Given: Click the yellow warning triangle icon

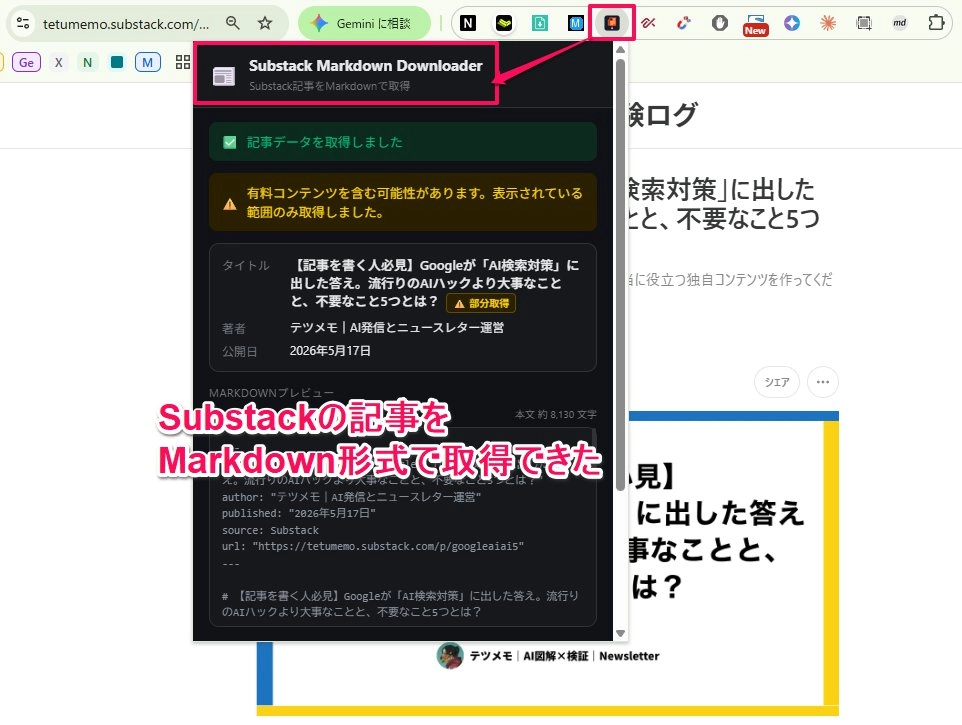Looking at the screenshot, I should click(229, 204).
